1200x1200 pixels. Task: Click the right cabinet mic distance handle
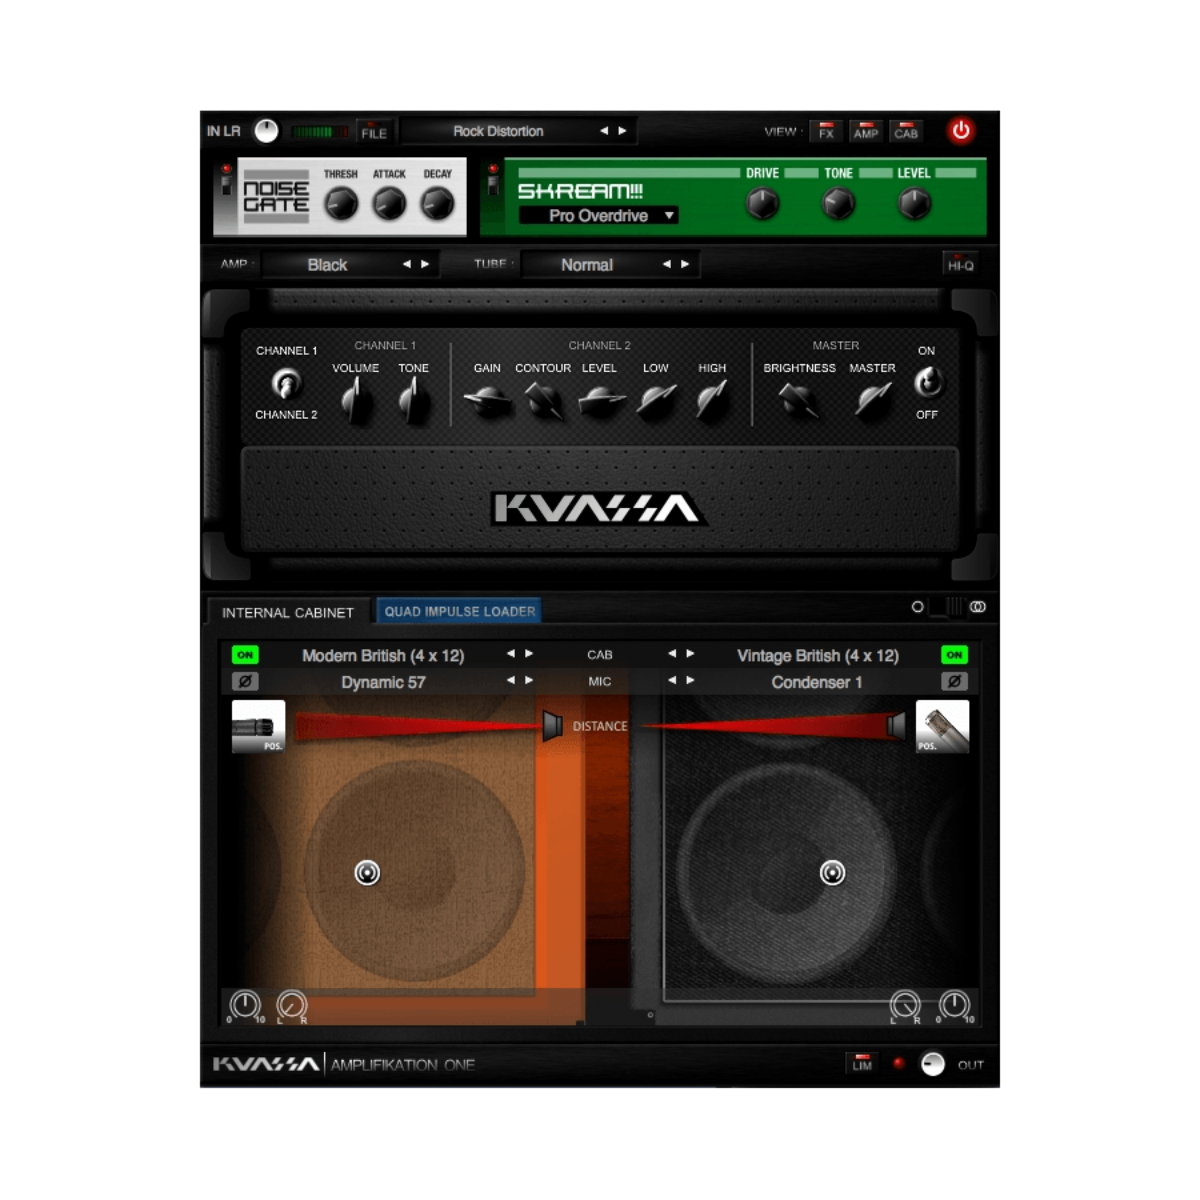(x=896, y=726)
